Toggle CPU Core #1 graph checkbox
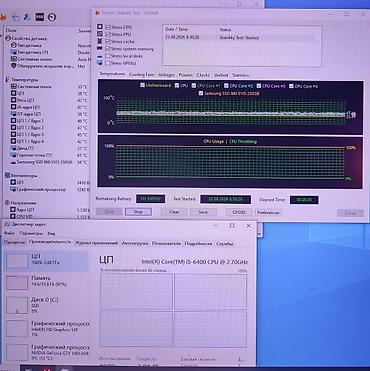 pos(193,86)
